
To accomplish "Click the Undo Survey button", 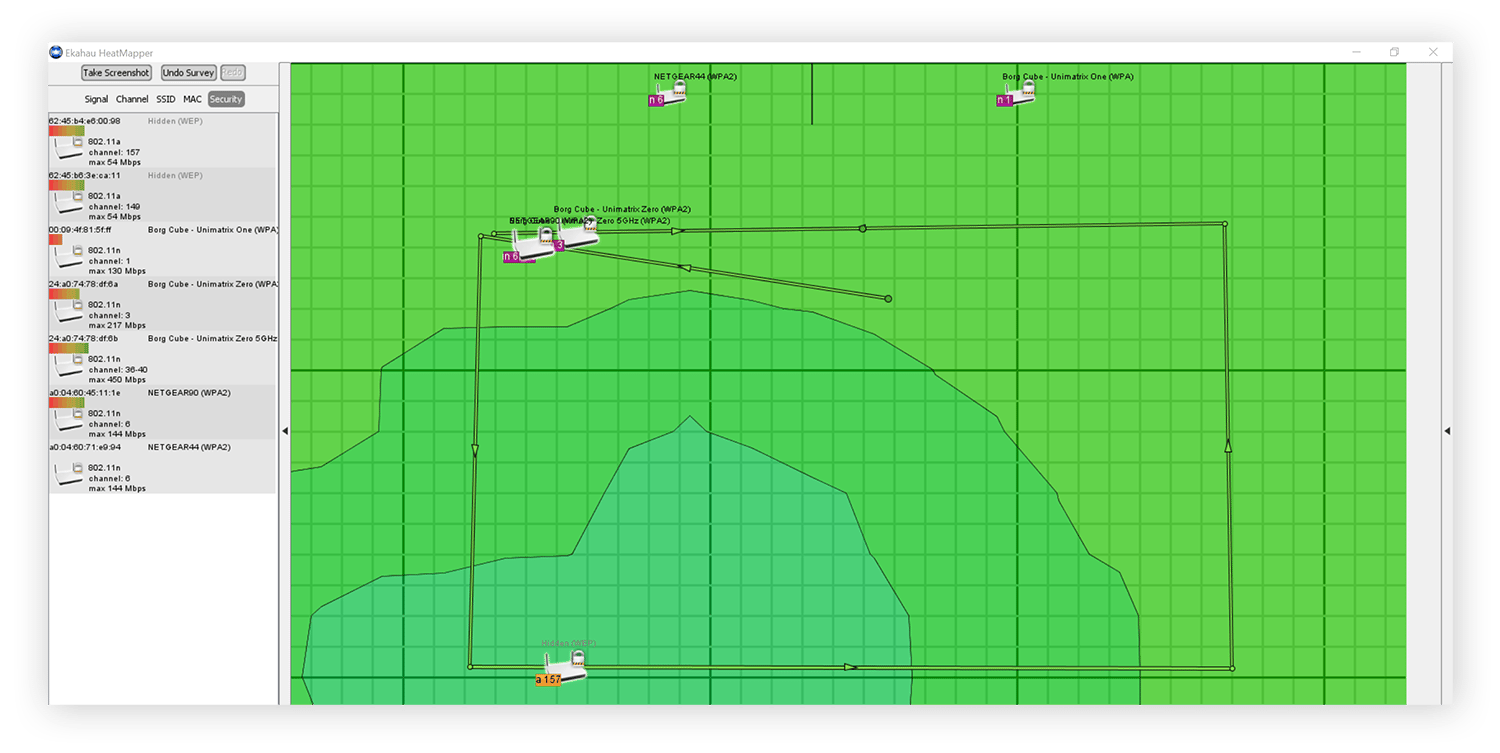I will tap(189, 73).
